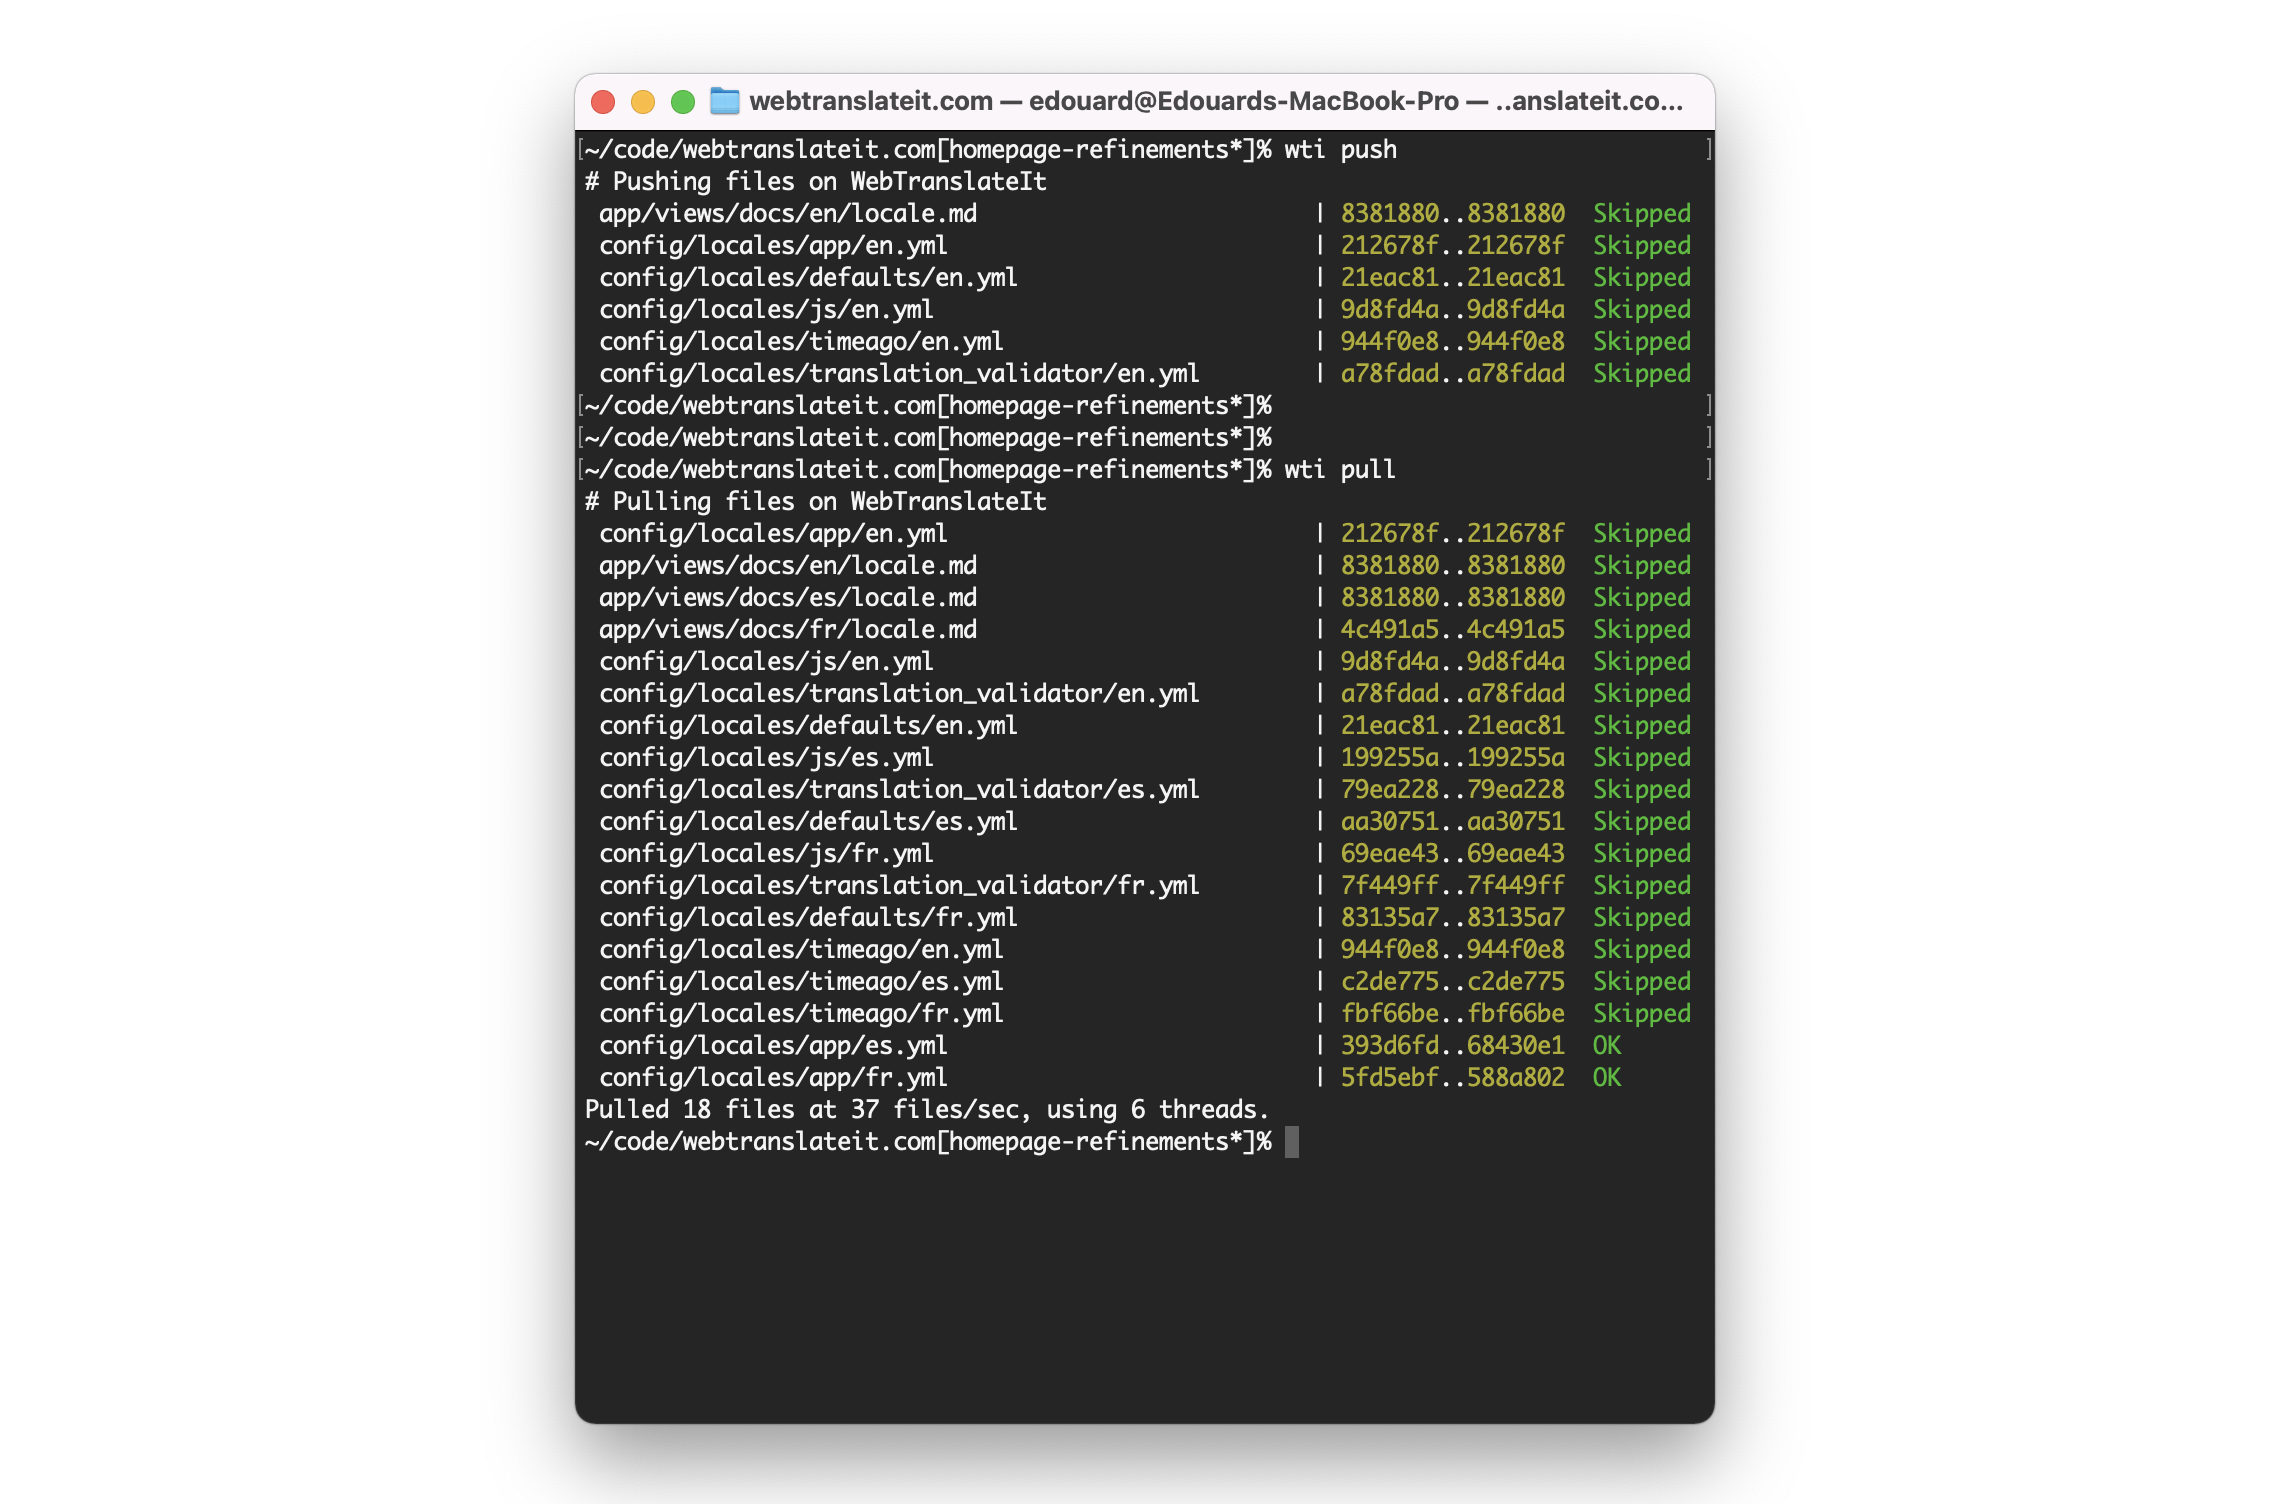Click the yellow minimize window button
Screen dimensions: 2290x1504
tap(643, 102)
